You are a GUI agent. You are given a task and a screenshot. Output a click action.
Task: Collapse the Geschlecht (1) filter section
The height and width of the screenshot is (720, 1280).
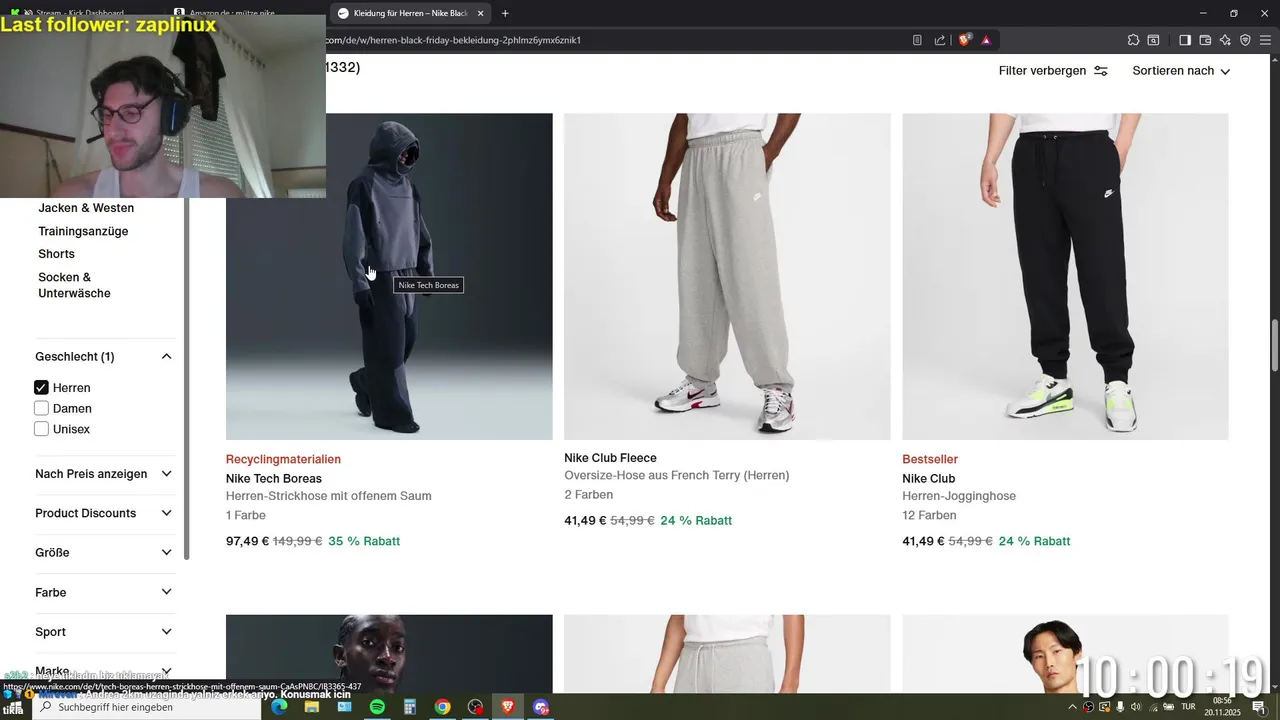coord(104,357)
